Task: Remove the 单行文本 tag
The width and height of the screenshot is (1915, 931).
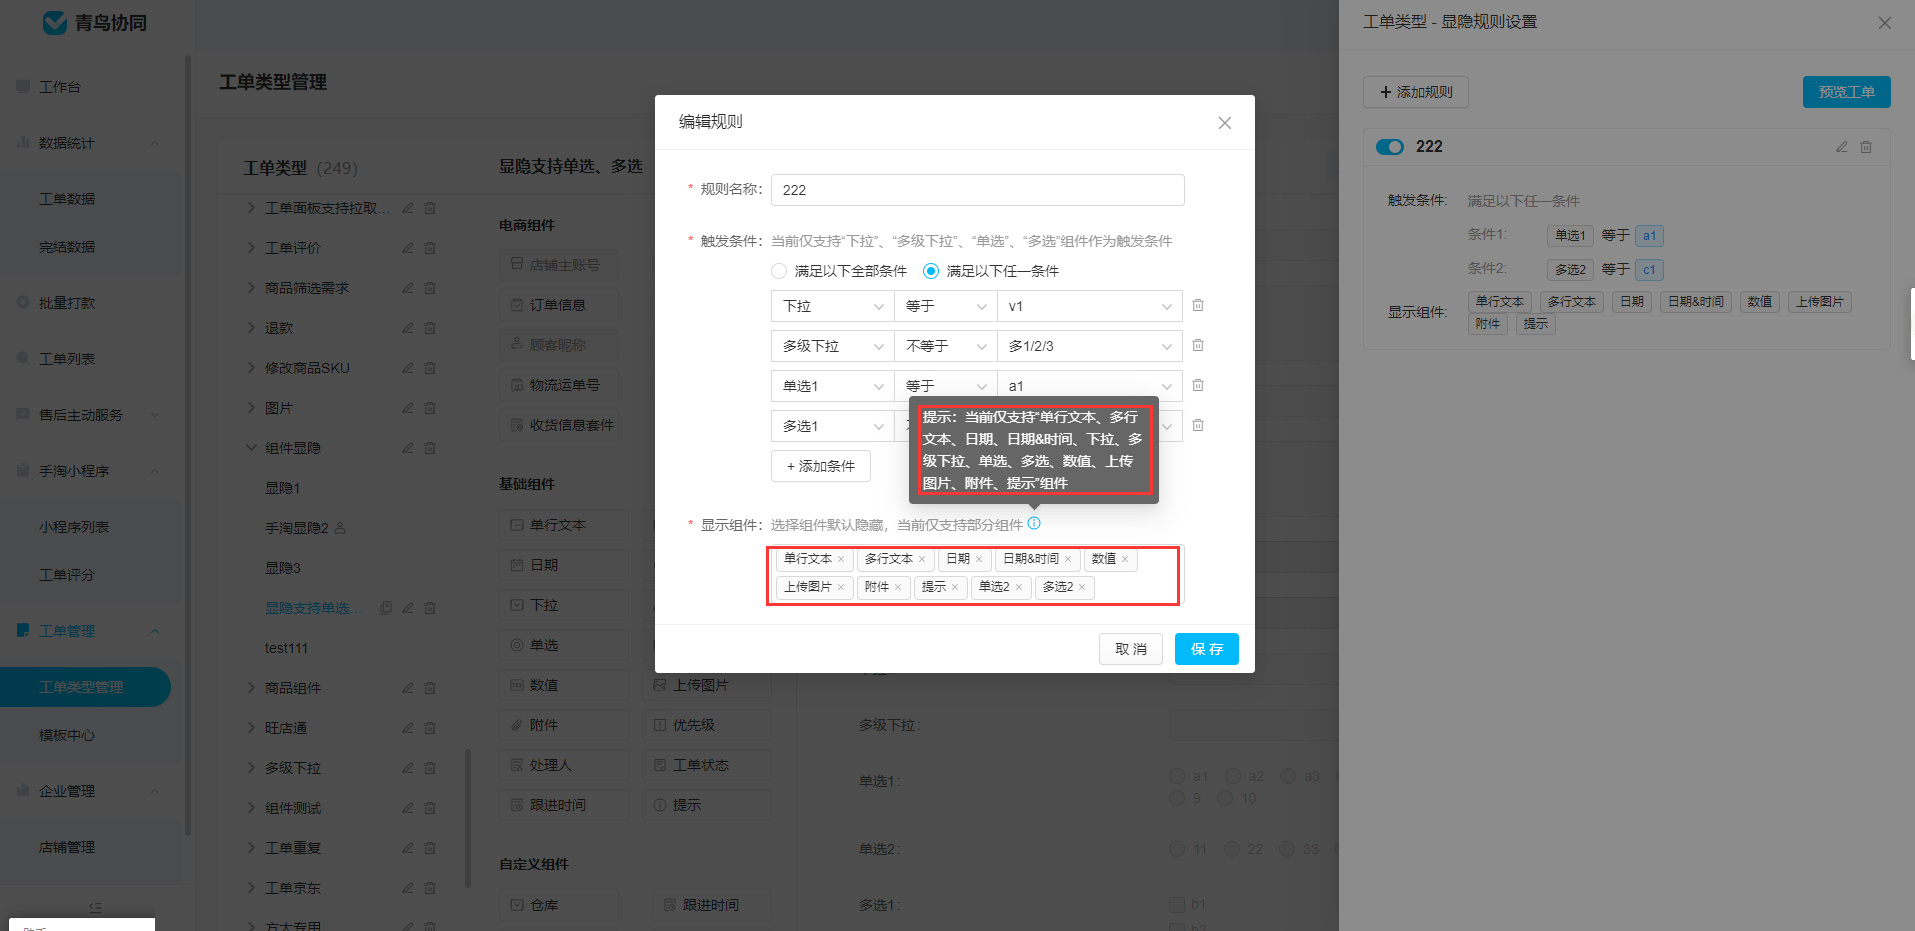Action: click(841, 559)
